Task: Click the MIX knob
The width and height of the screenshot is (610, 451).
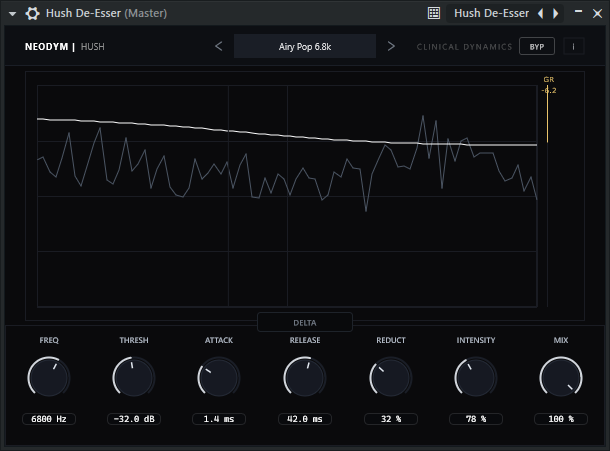Action: coord(561,377)
